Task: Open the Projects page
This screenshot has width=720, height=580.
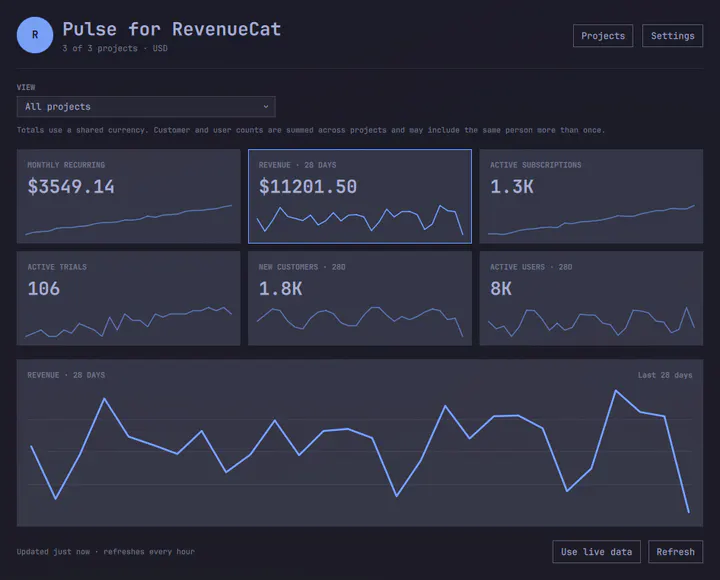Action: coord(603,36)
